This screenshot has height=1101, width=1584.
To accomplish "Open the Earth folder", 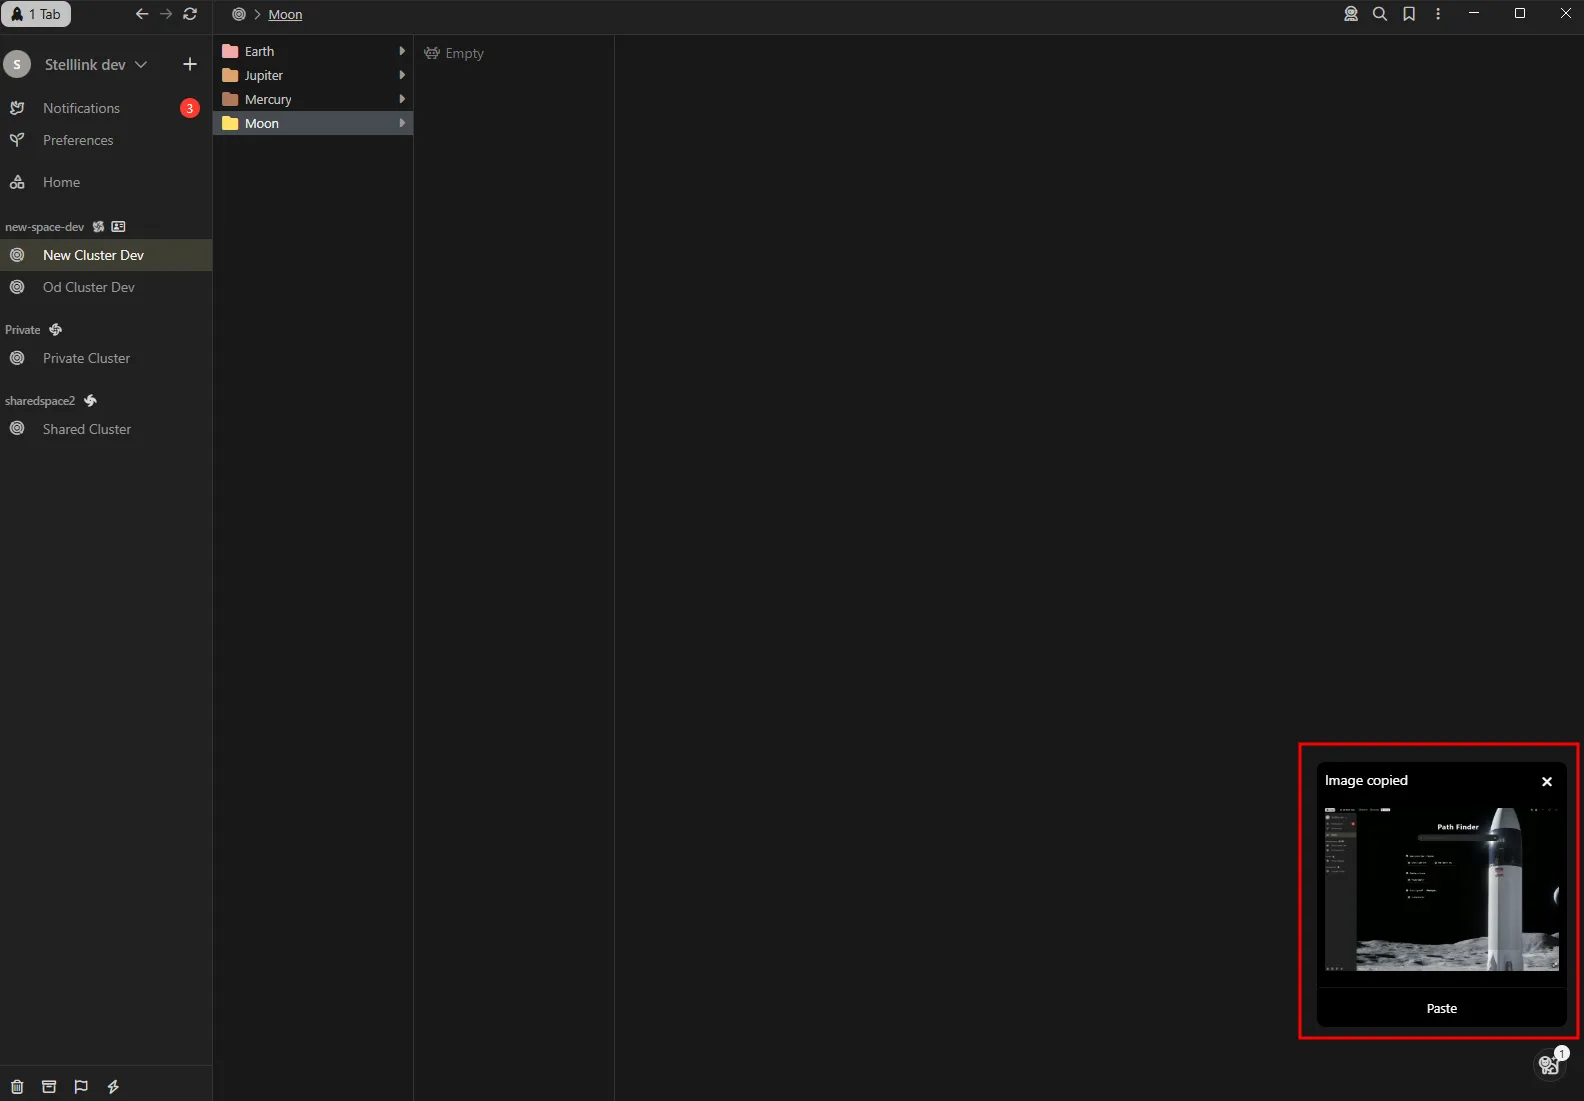I will [313, 51].
